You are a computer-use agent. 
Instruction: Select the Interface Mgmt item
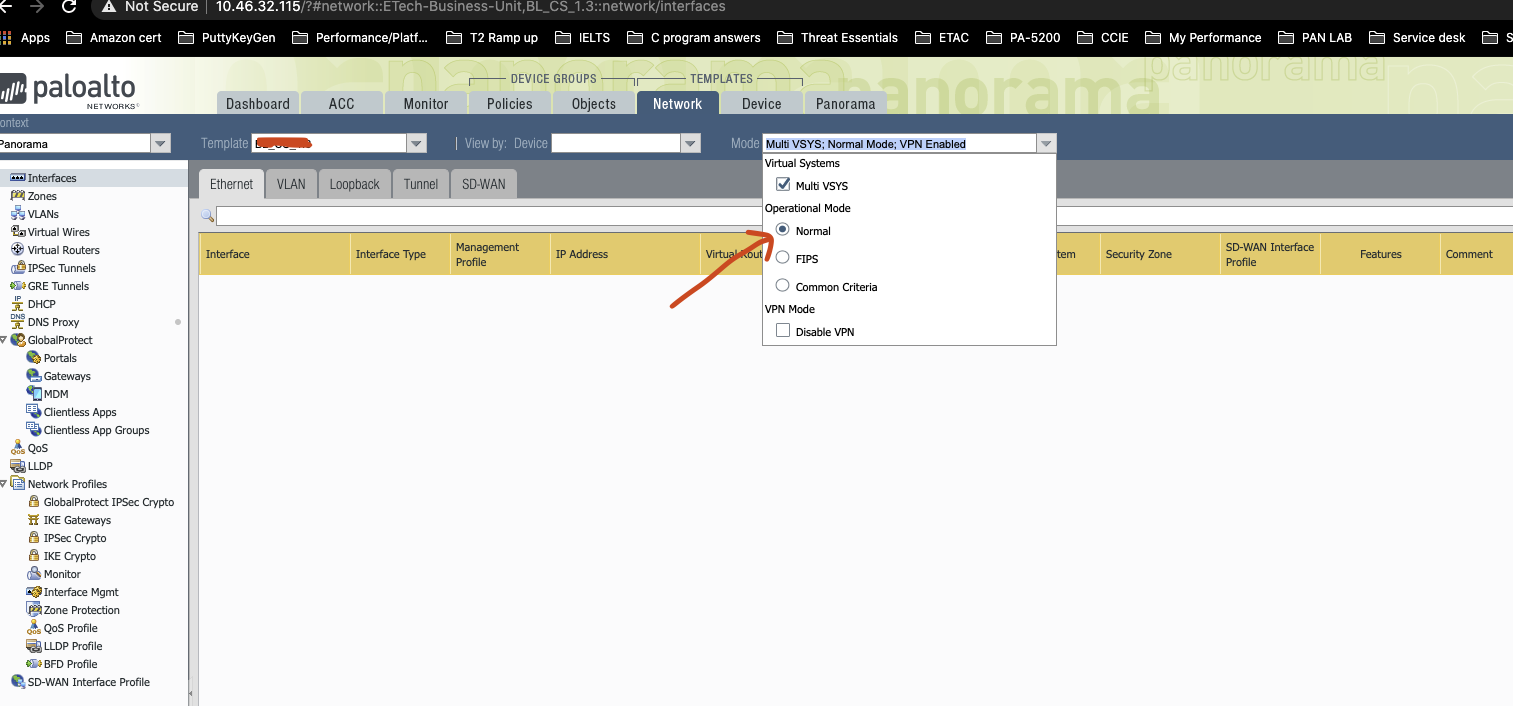pyautogui.click(x=81, y=592)
